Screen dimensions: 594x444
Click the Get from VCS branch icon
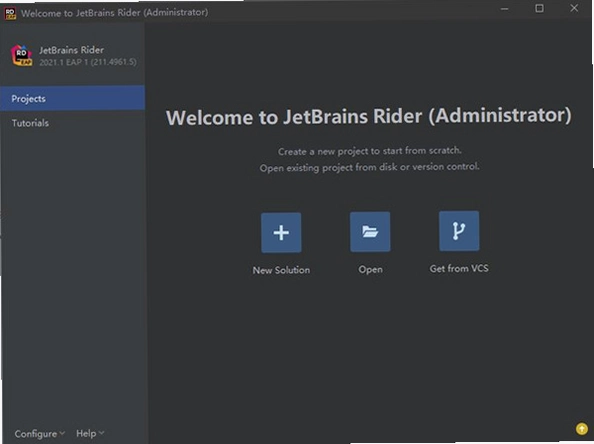tap(459, 231)
